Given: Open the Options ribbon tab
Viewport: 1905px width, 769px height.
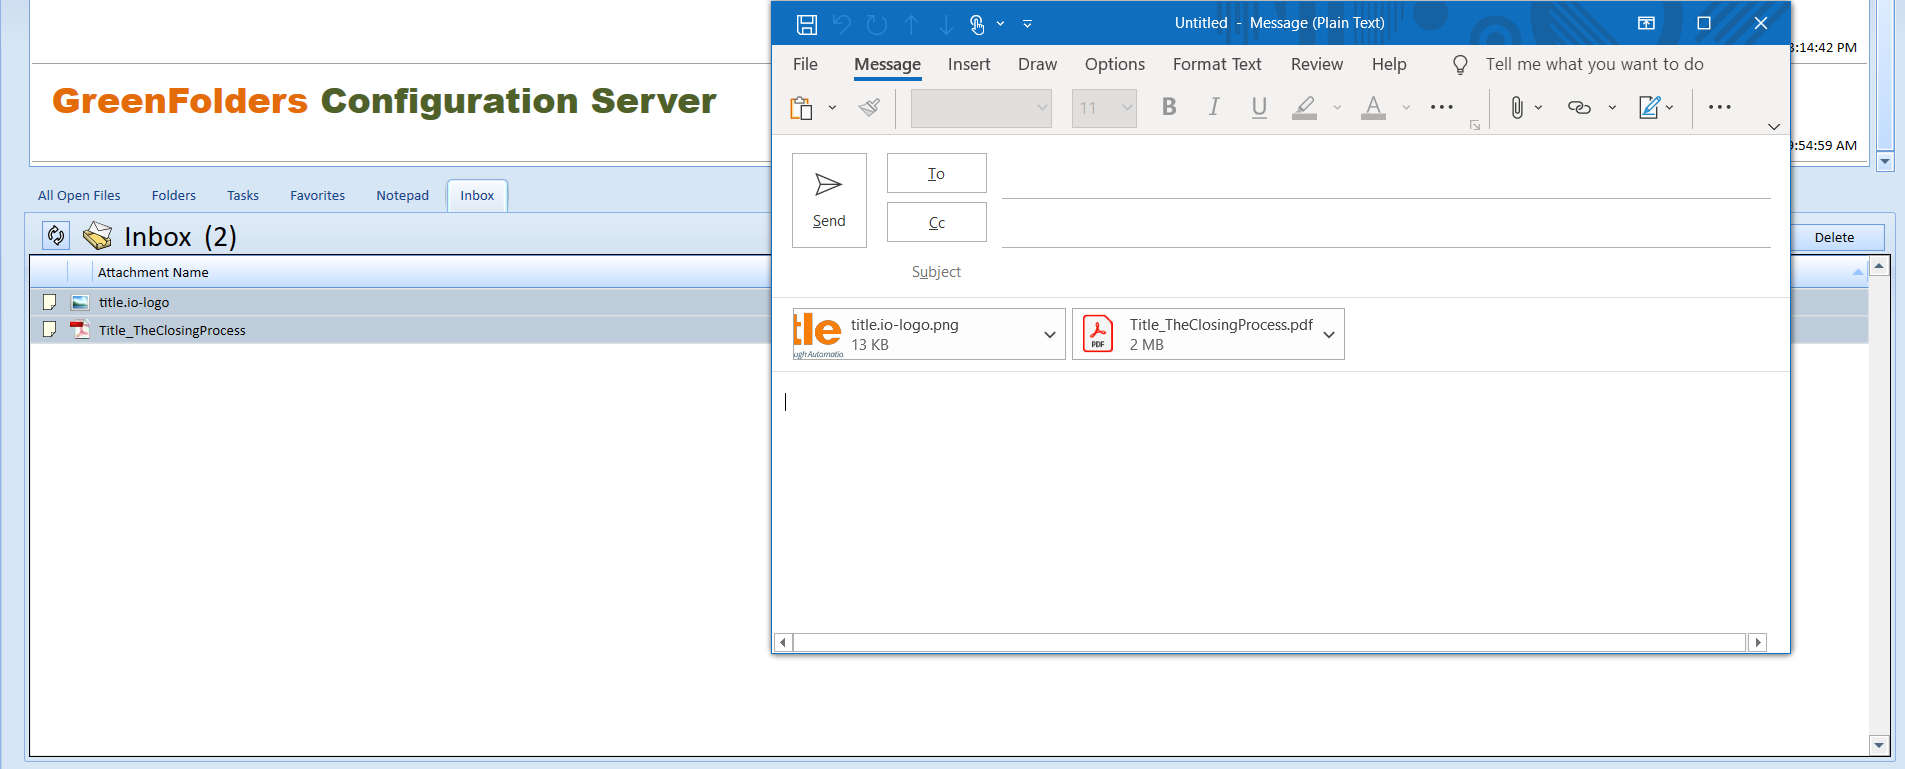Looking at the screenshot, I should tap(1115, 64).
